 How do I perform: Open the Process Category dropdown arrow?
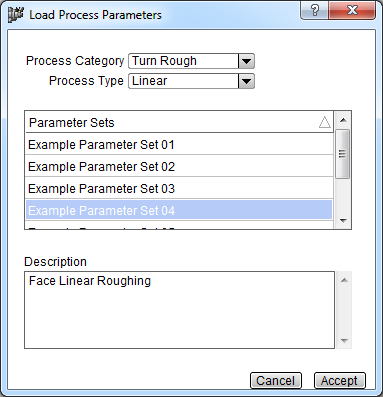point(246,61)
